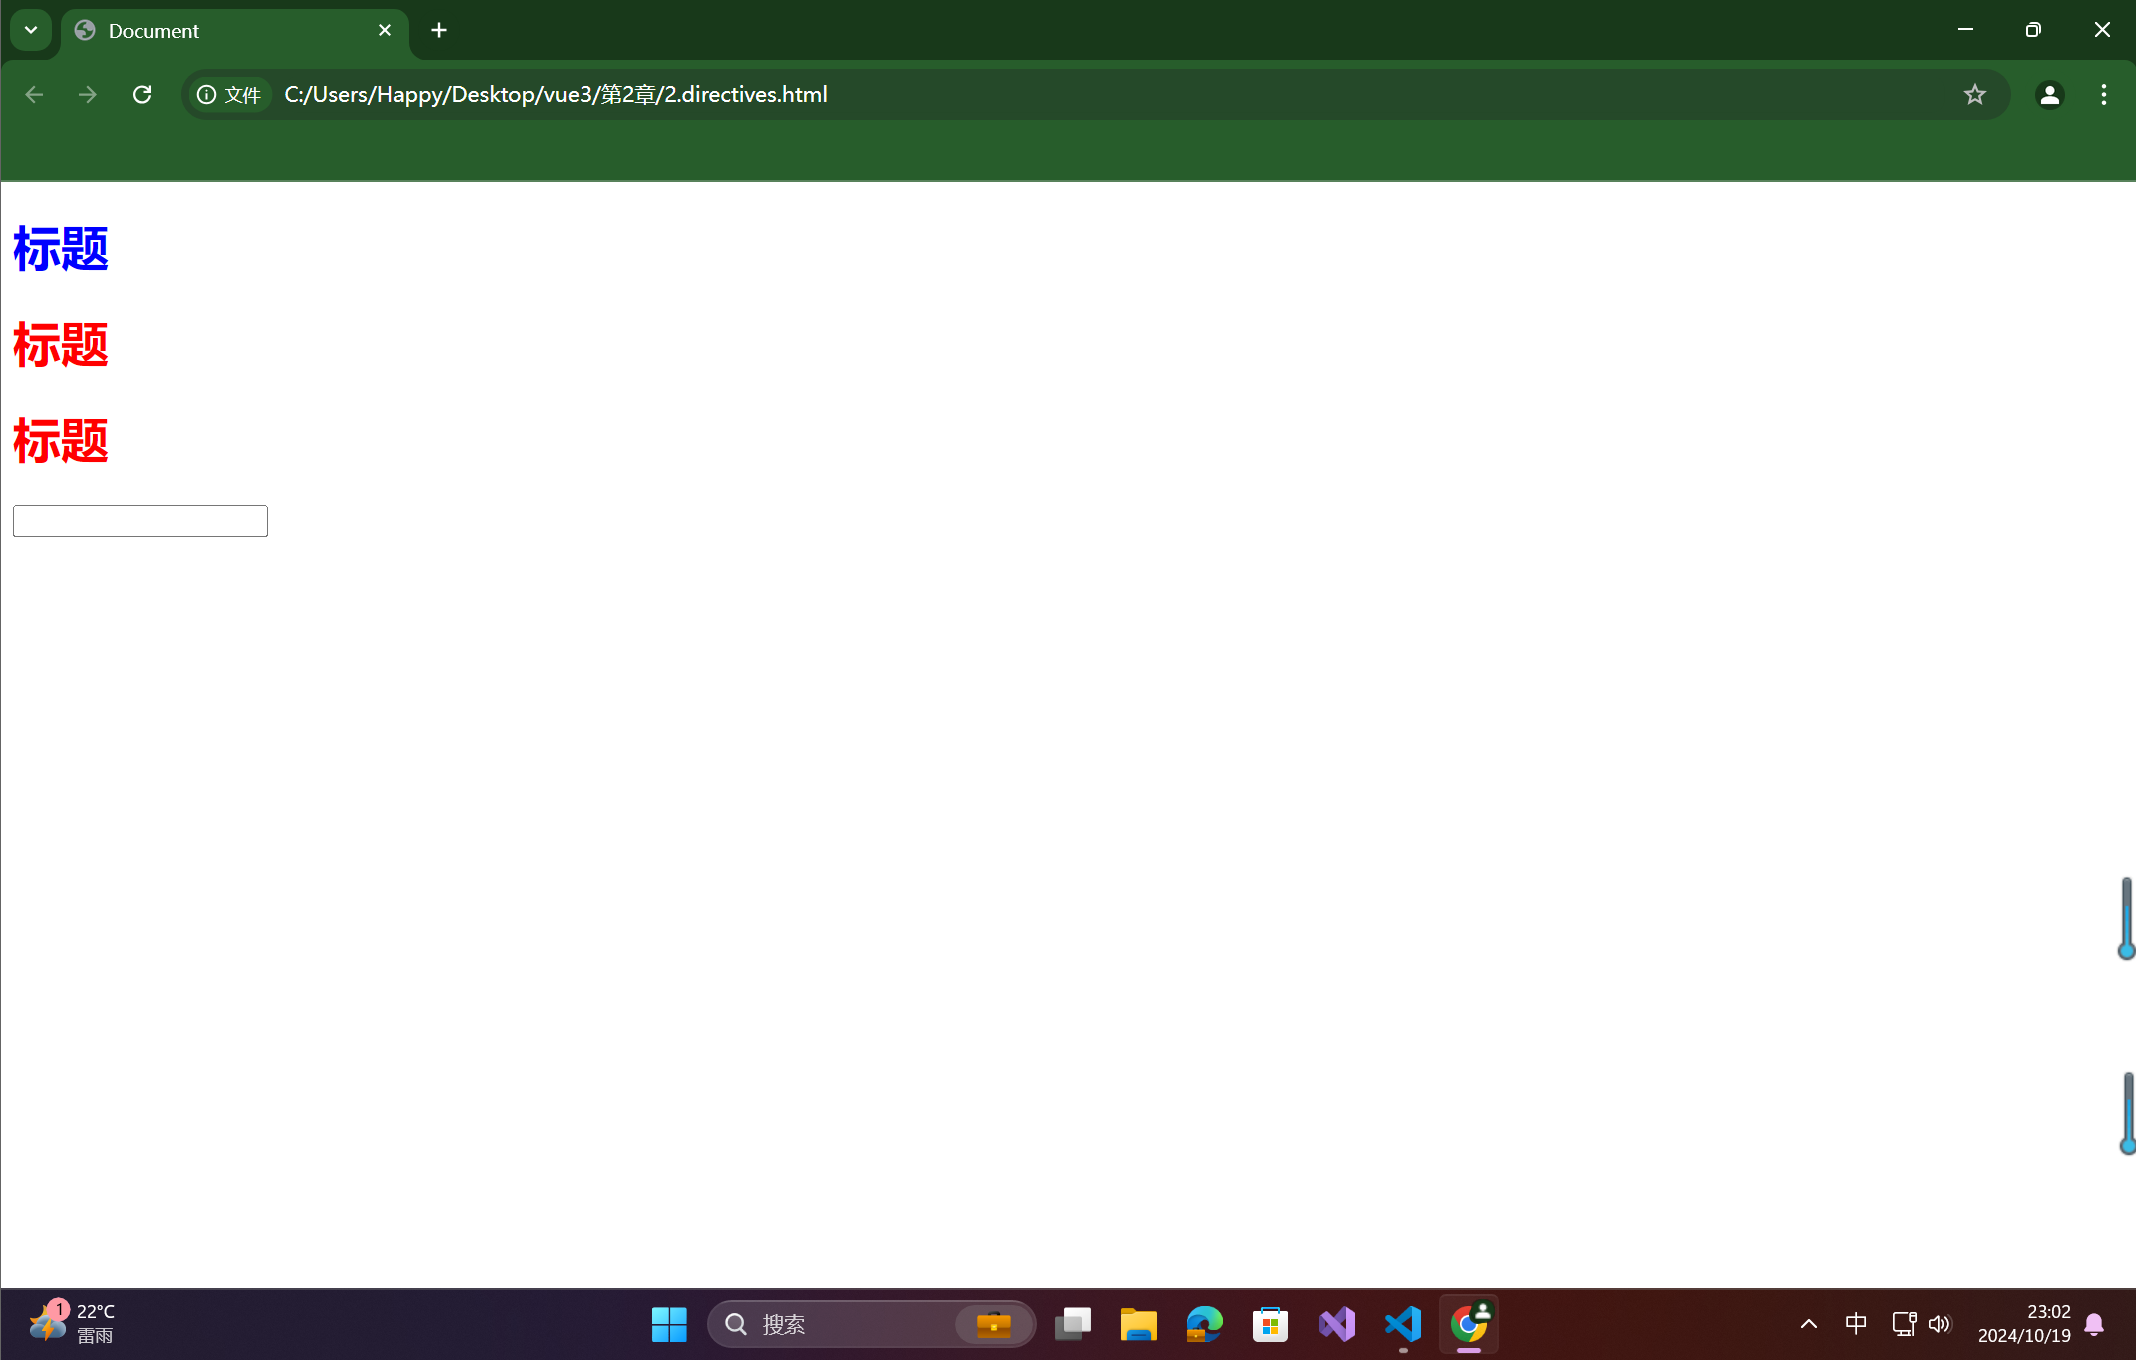Click the blue 标题 heading
The width and height of the screenshot is (2136, 1360).
[x=60, y=249]
